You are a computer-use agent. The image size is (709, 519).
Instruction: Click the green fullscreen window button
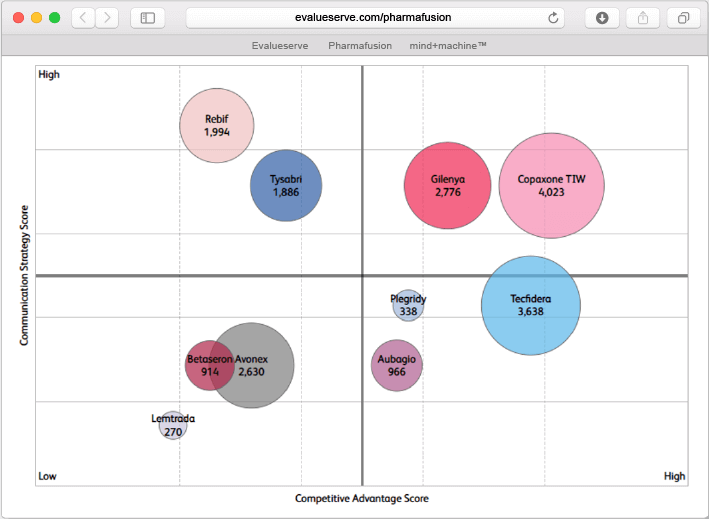click(55, 18)
